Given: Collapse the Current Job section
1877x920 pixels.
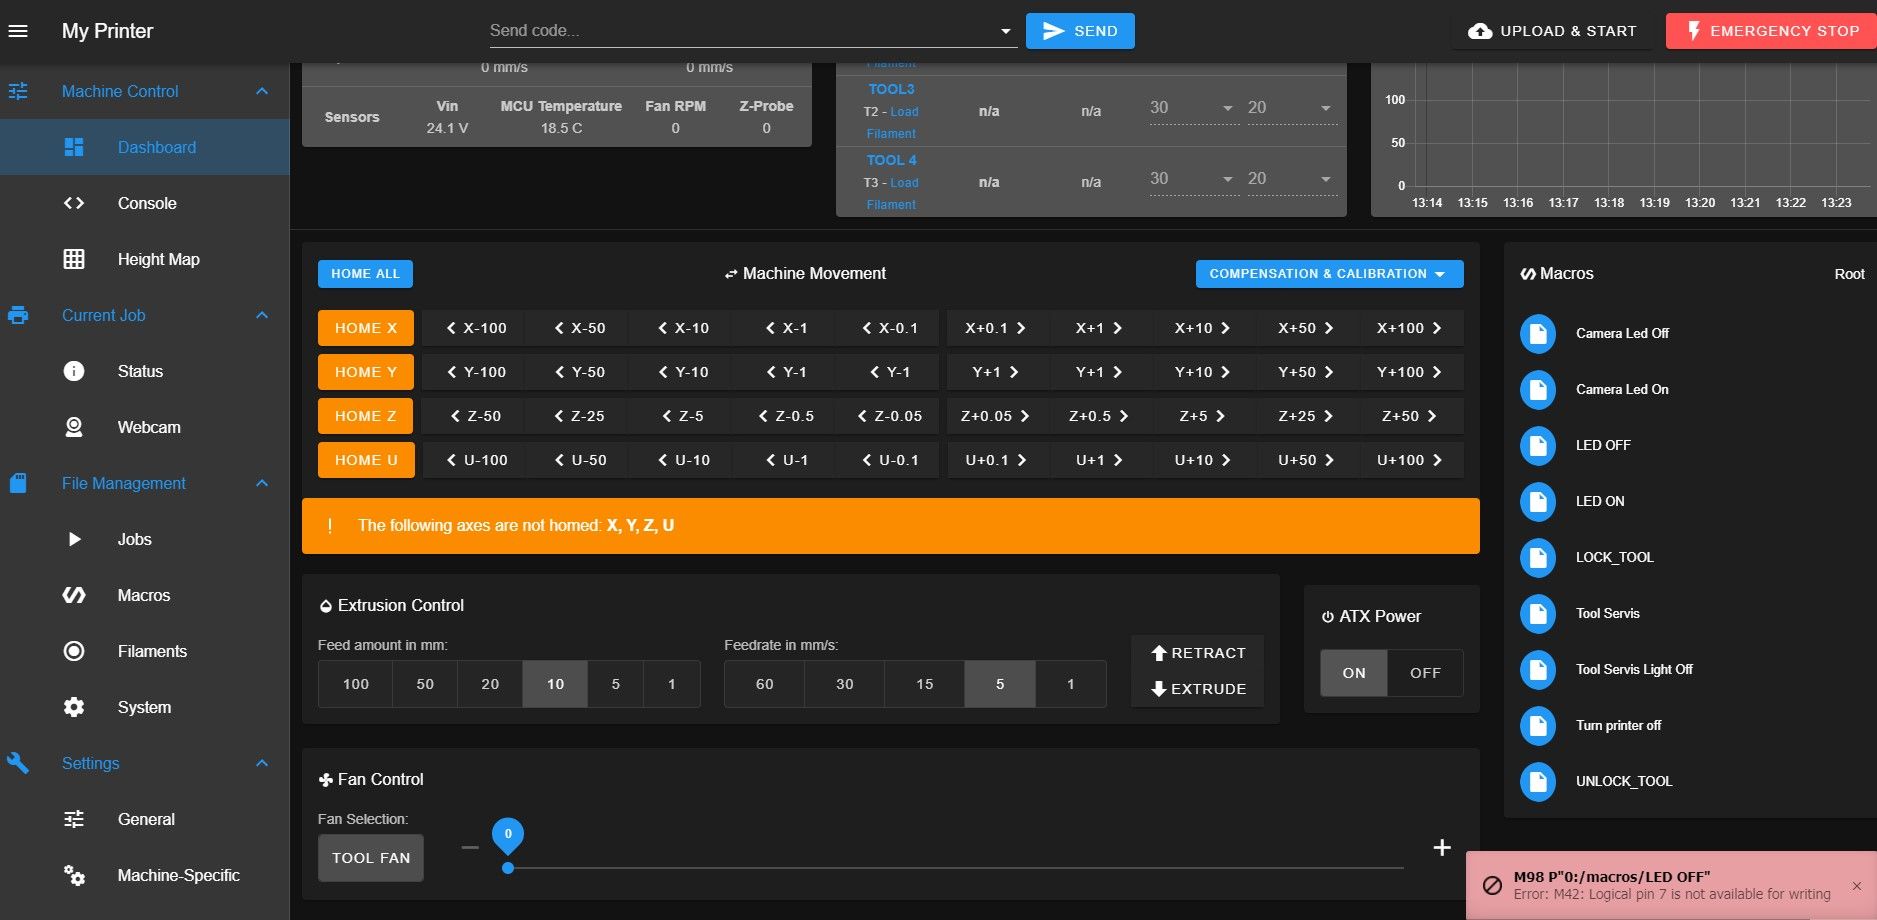Looking at the screenshot, I should [x=262, y=315].
